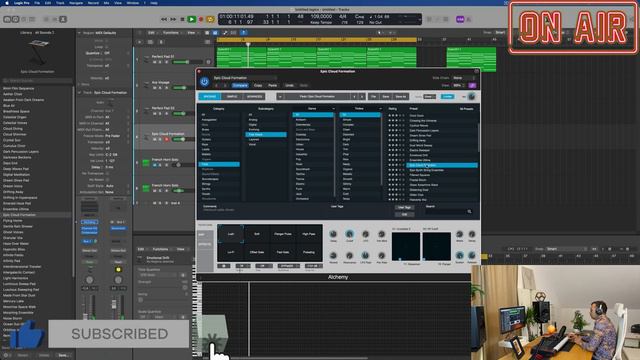Click the purple link button in plugin header
640x360 pixels.
[472, 85]
